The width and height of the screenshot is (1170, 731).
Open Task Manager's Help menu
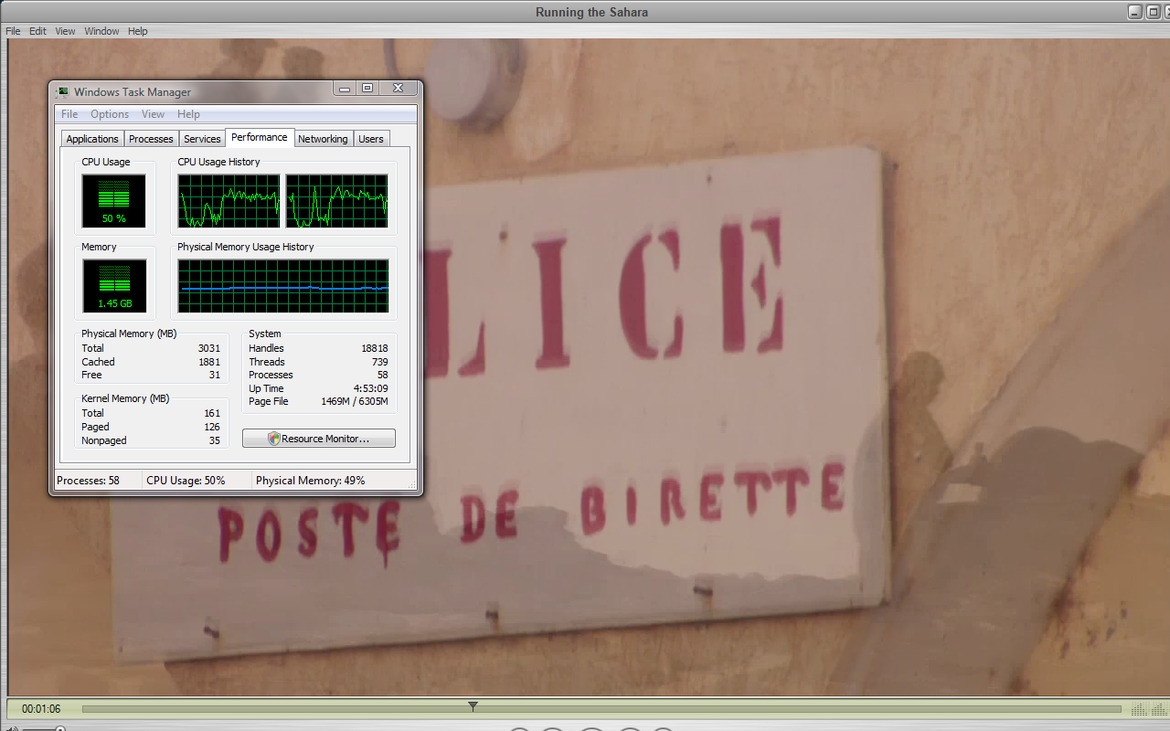[x=188, y=114]
